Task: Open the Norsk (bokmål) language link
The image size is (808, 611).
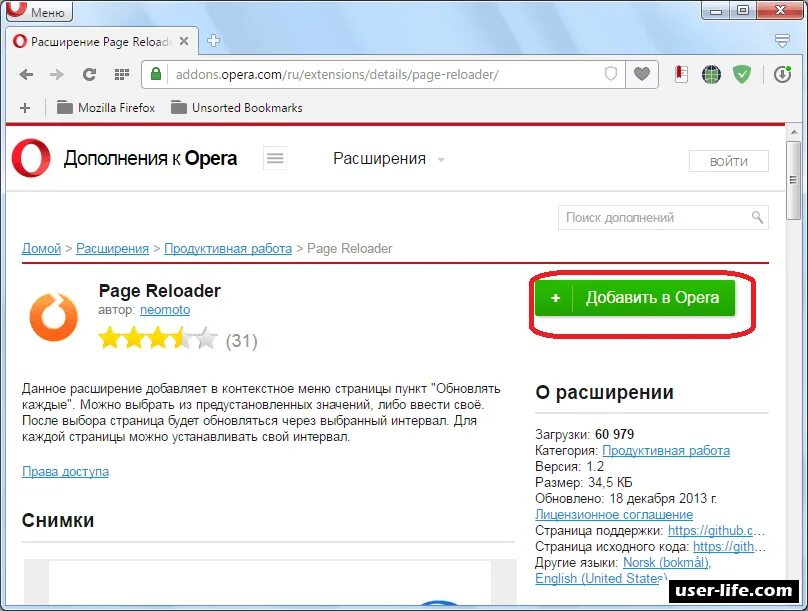Action: [x=667, y=563]
